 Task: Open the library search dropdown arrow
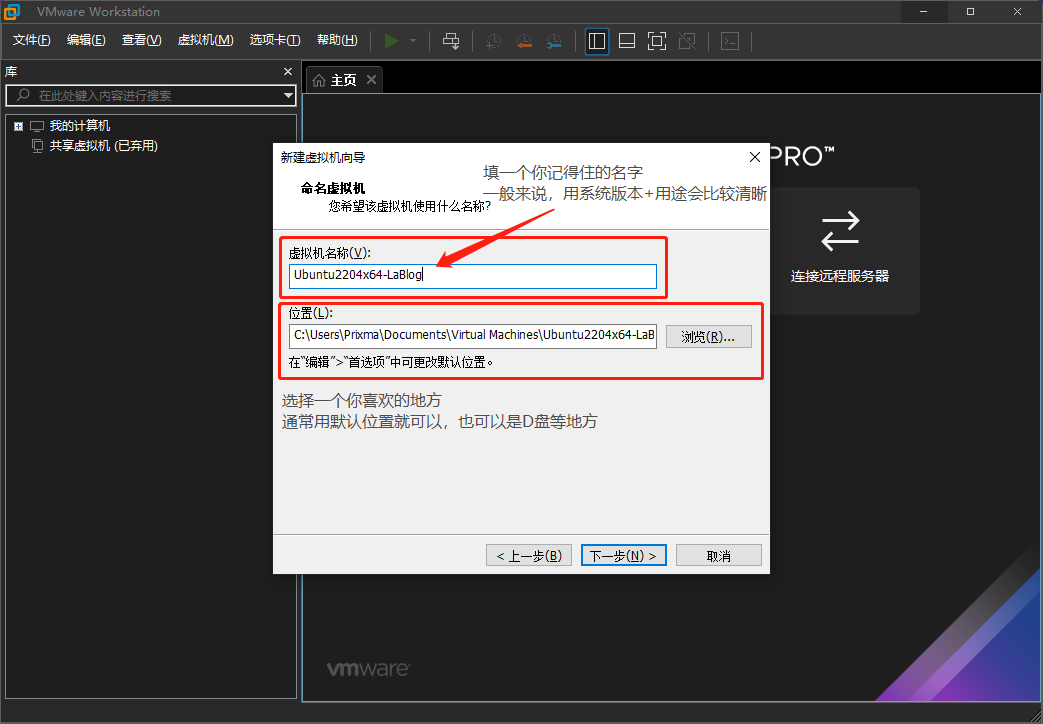click(x=288, y=95)
